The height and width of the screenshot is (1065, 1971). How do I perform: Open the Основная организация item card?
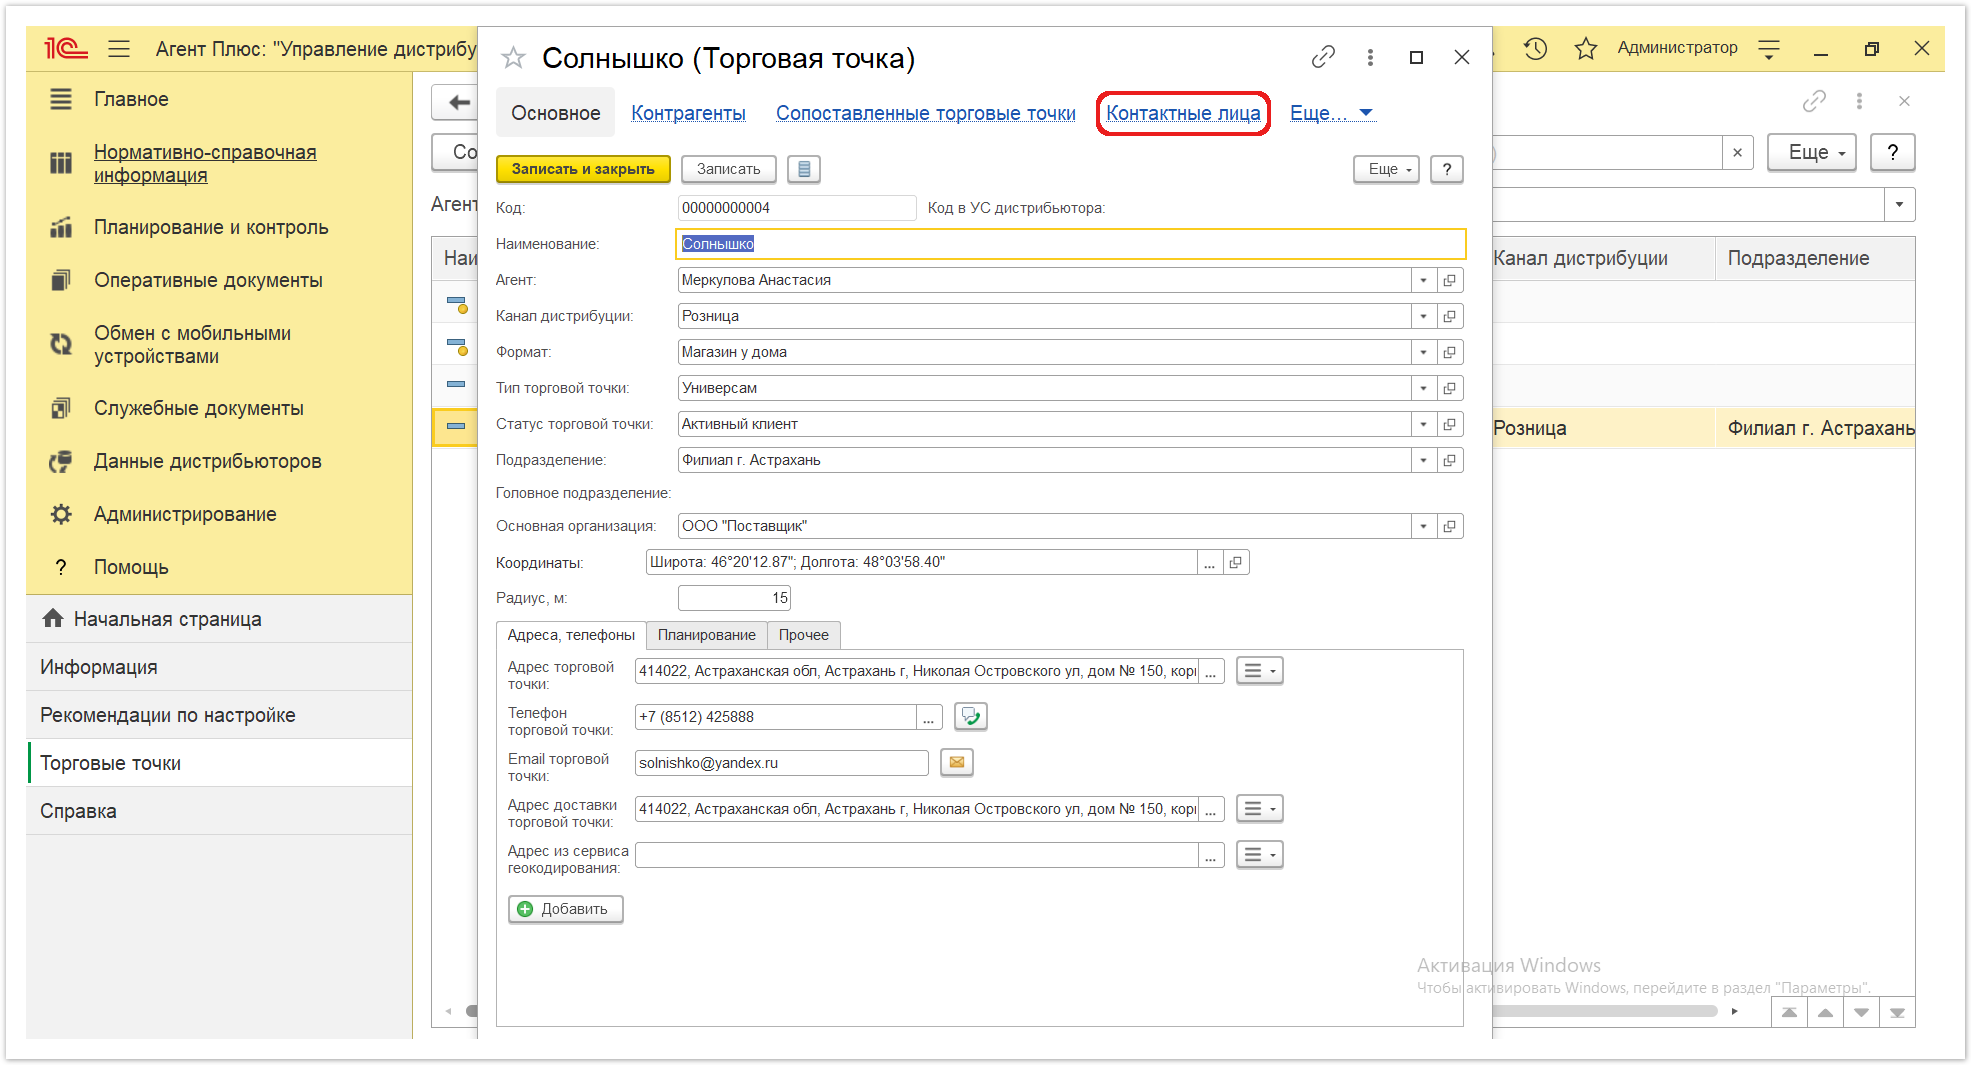point(1449,526)
